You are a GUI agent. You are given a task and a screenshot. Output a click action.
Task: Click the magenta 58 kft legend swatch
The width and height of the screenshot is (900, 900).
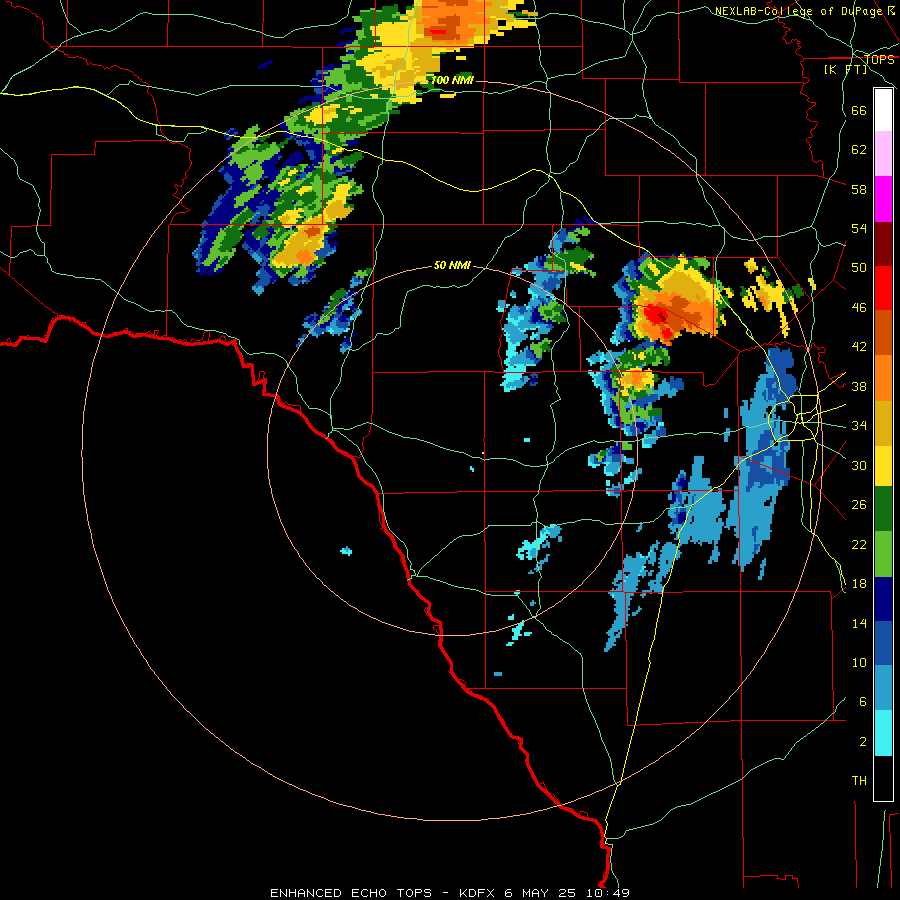coord(883,199)
